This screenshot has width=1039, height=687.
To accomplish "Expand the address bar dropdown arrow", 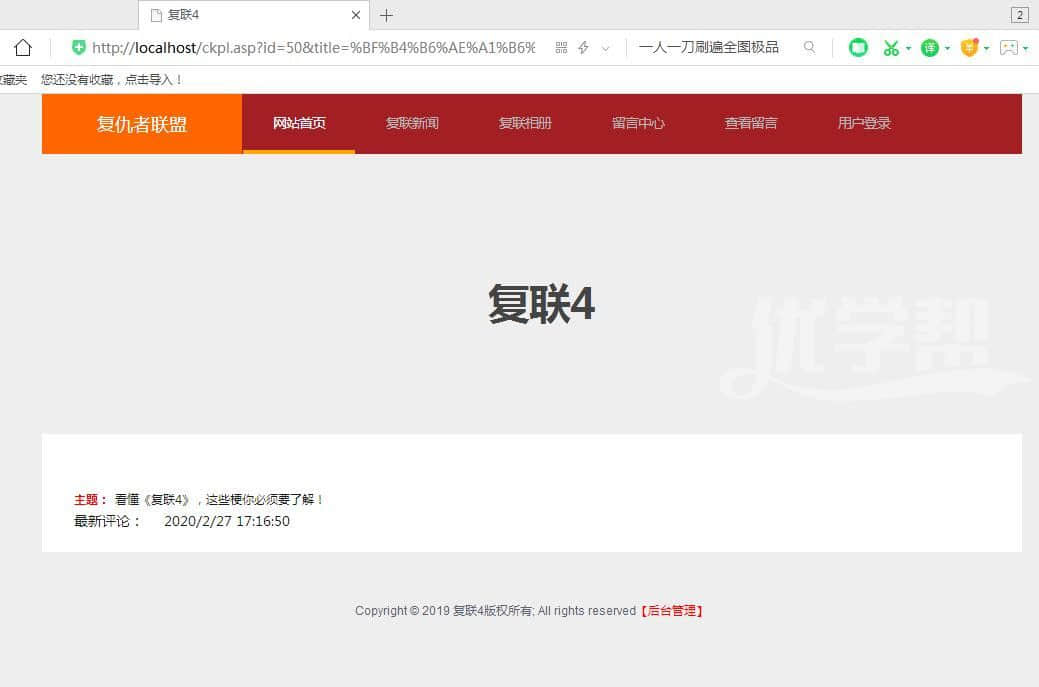I will click(x=605, y=48).
